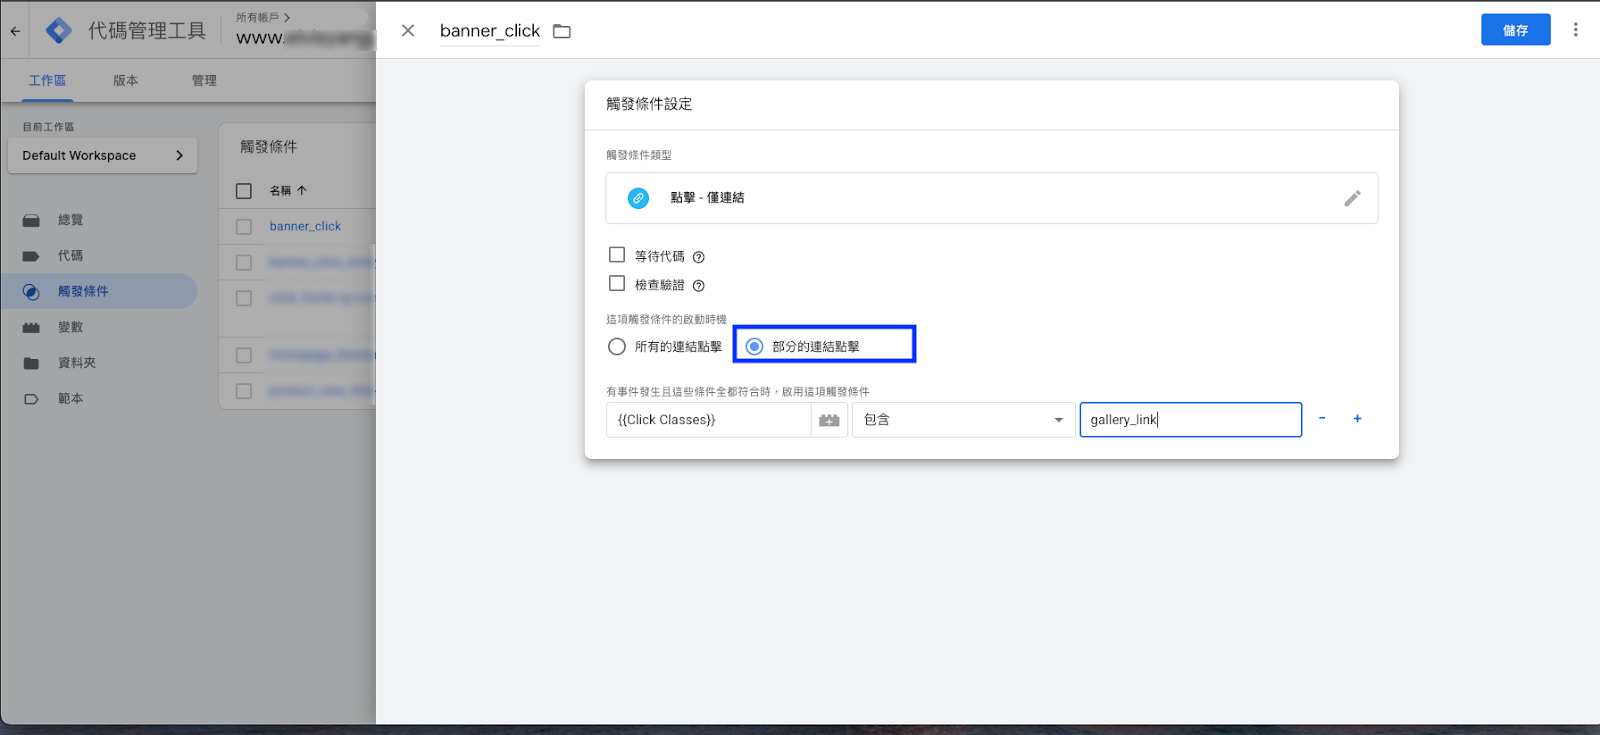Switch to the 版本 tab
The image size is (1600, 735).
[x=125, y=81]
